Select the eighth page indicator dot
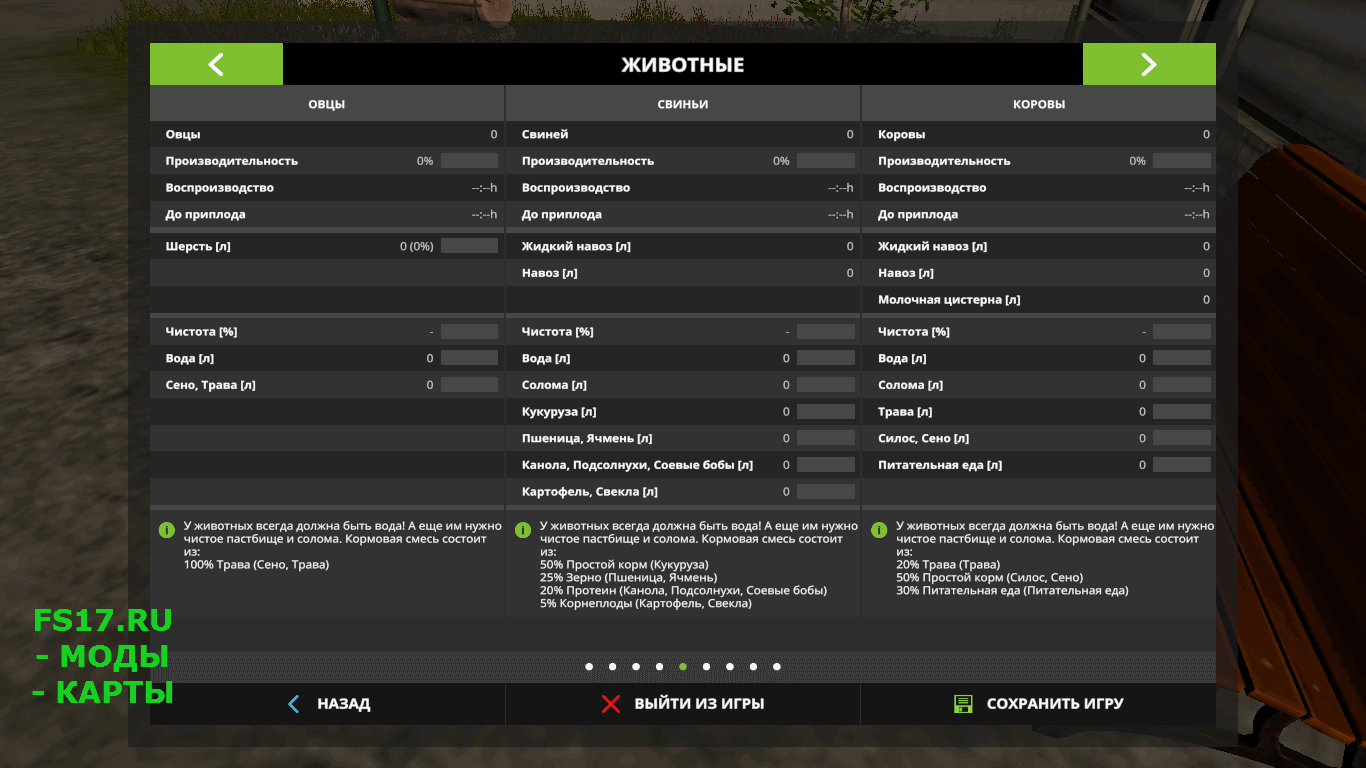1366x768 pixels. (x=753, y=666)
